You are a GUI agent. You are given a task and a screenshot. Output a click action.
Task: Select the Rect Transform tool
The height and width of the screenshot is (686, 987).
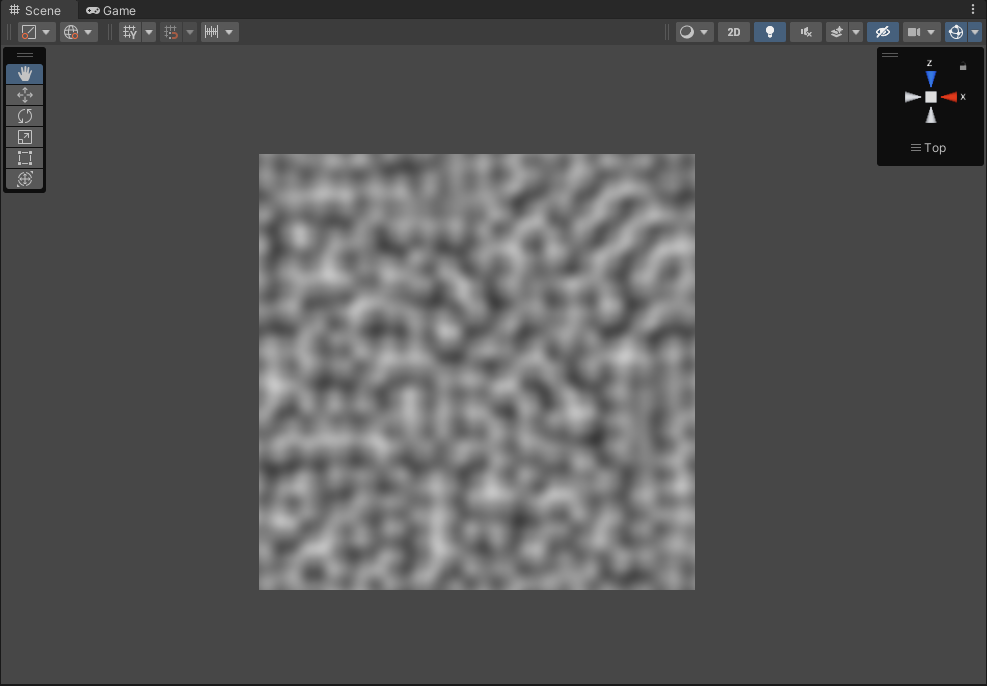point(24,158)
